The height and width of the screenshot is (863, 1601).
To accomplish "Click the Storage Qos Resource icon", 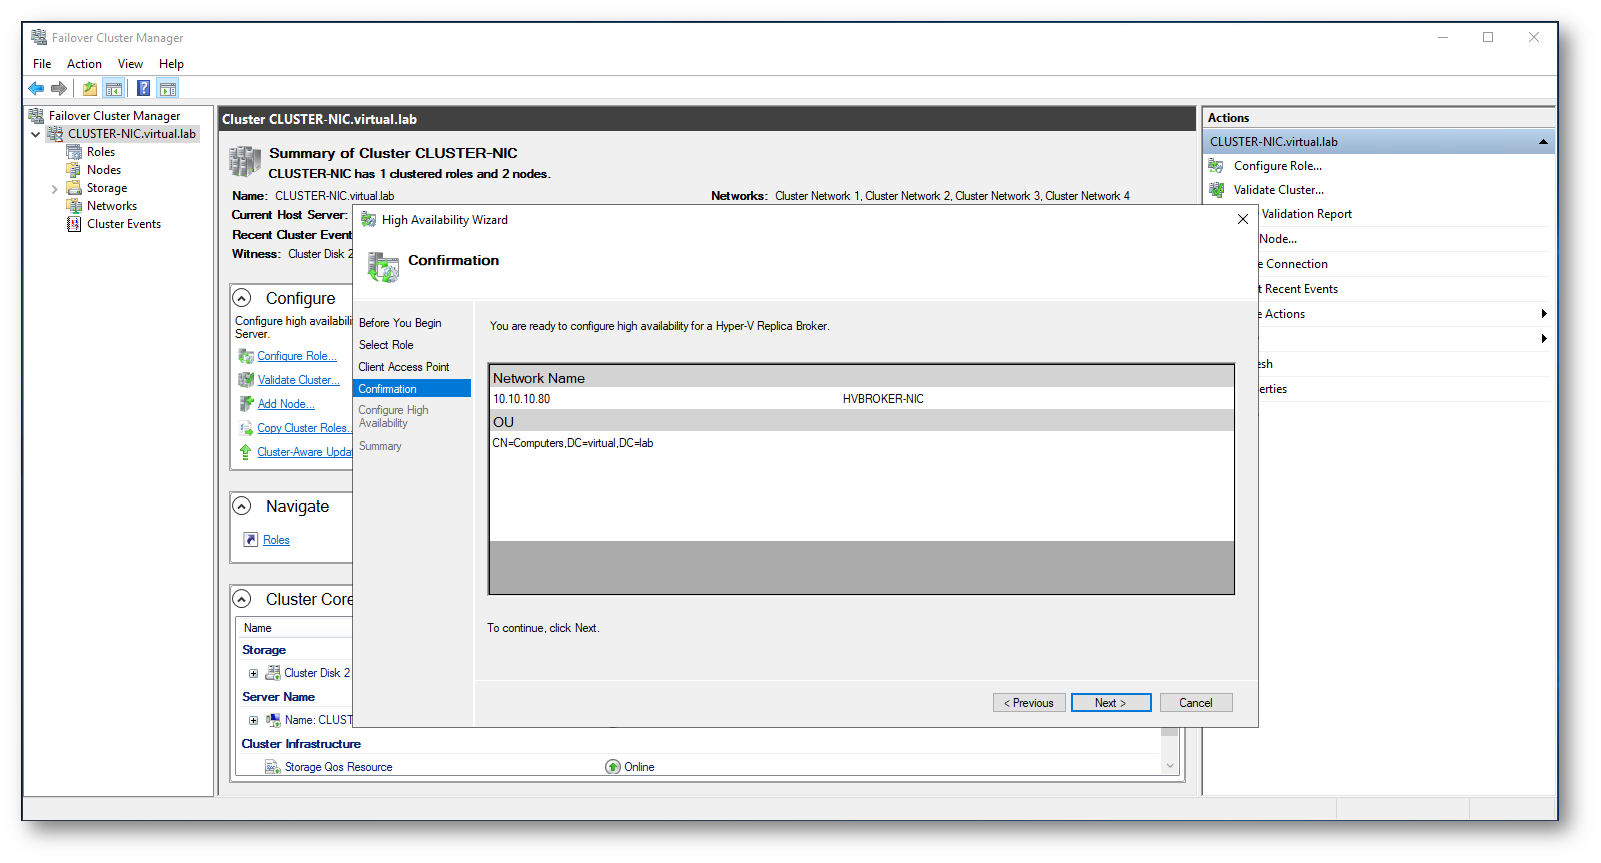I will pyautogui.click(x=272, y=767).
